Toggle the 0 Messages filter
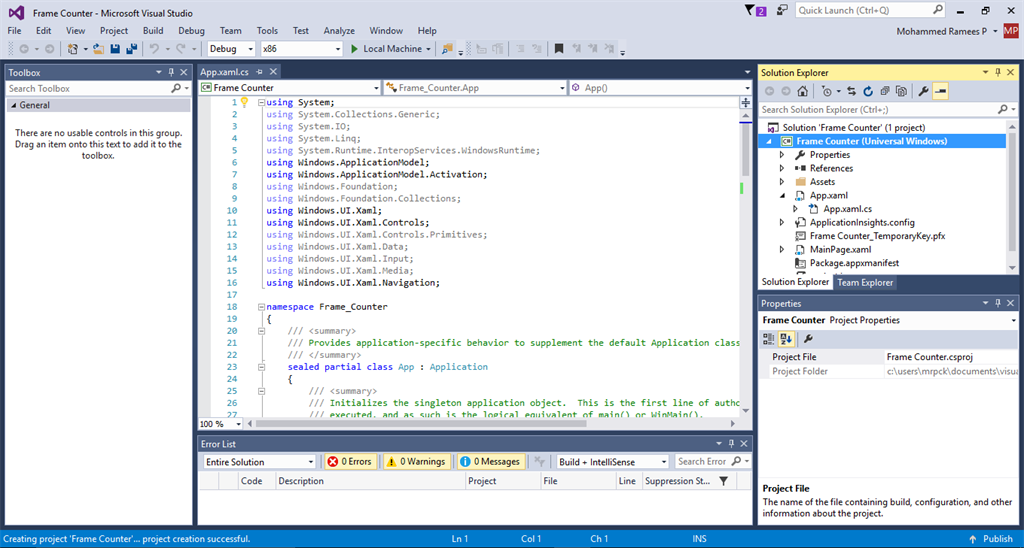This screenshot has height=548, width=1024. [x=490, y=462]
